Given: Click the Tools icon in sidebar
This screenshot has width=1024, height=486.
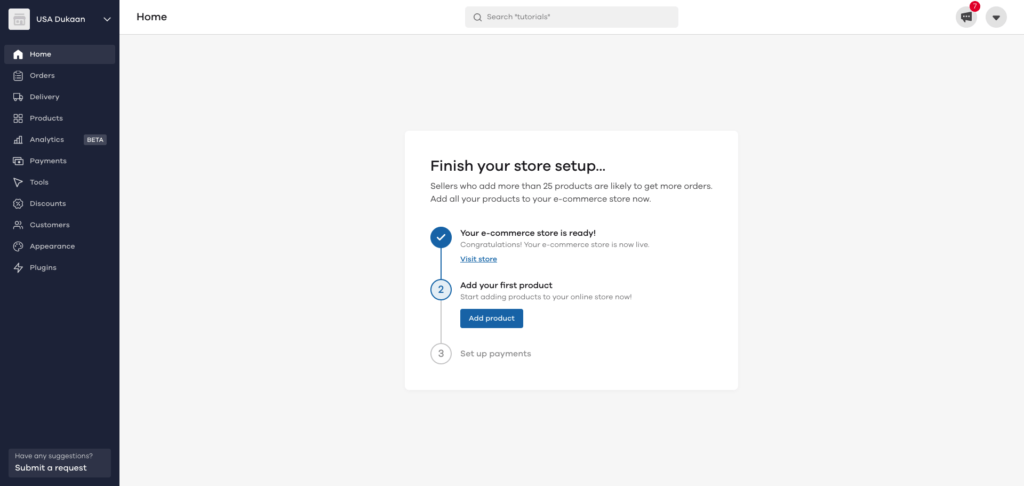Looking at the screenshot, I should [x=18, y=182].
